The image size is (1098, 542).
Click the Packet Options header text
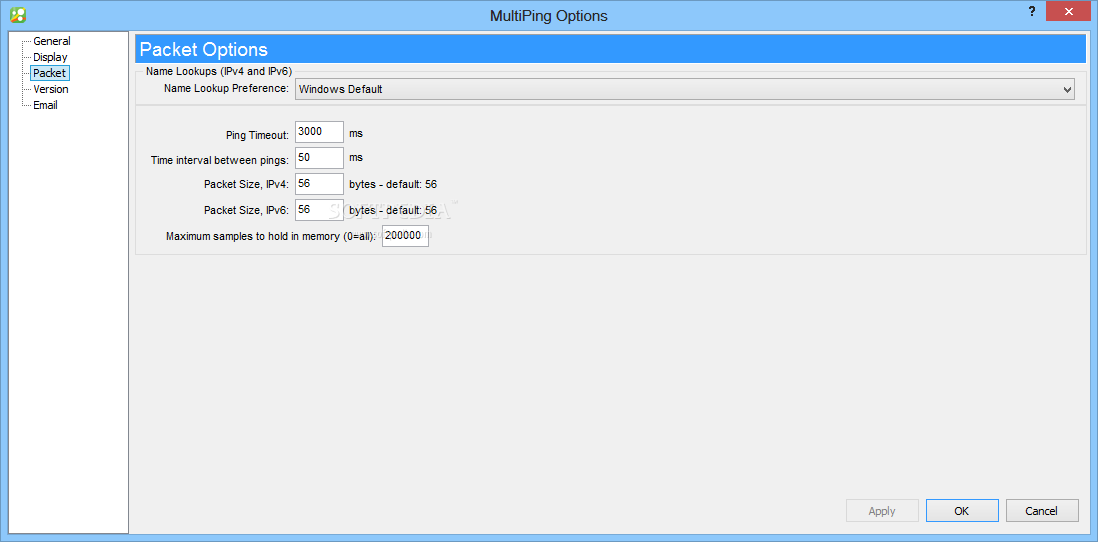(204, 50)
